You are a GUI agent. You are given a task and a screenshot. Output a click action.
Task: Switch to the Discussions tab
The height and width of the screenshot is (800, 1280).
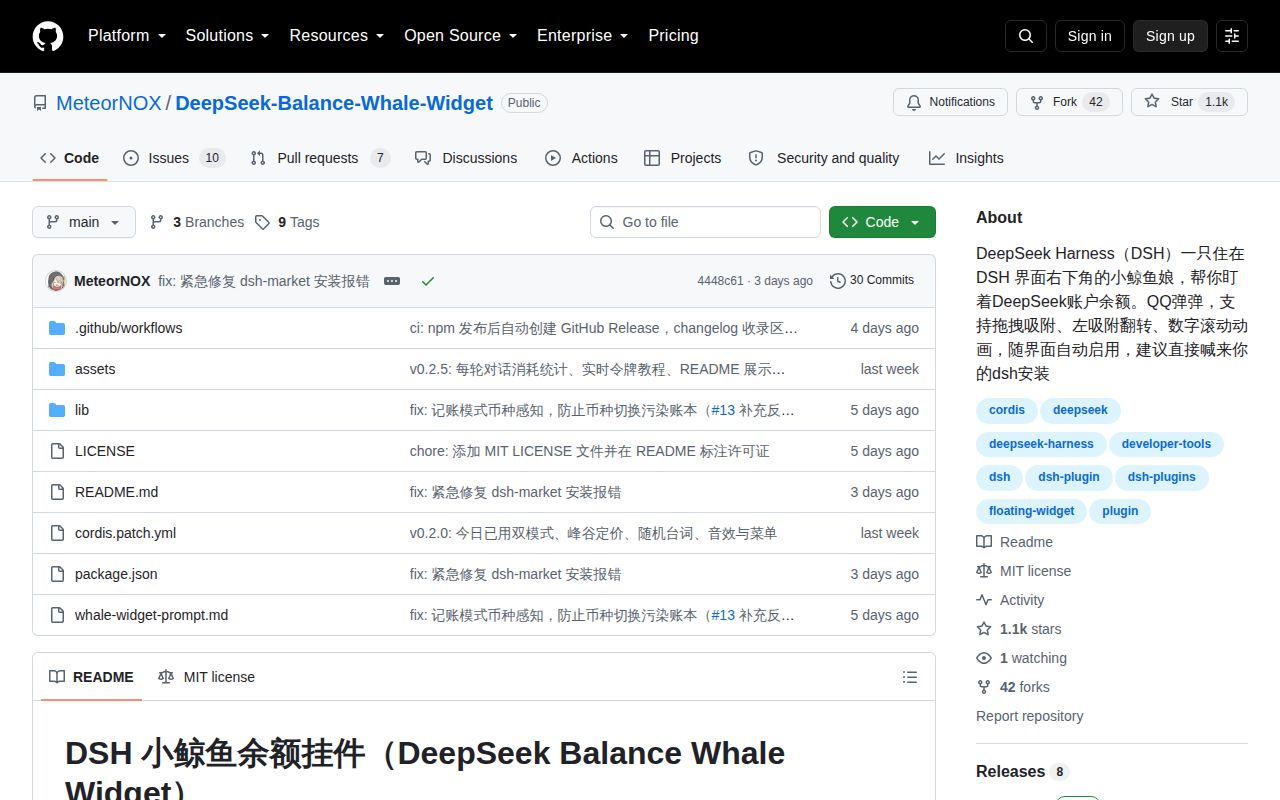point(466,158)
